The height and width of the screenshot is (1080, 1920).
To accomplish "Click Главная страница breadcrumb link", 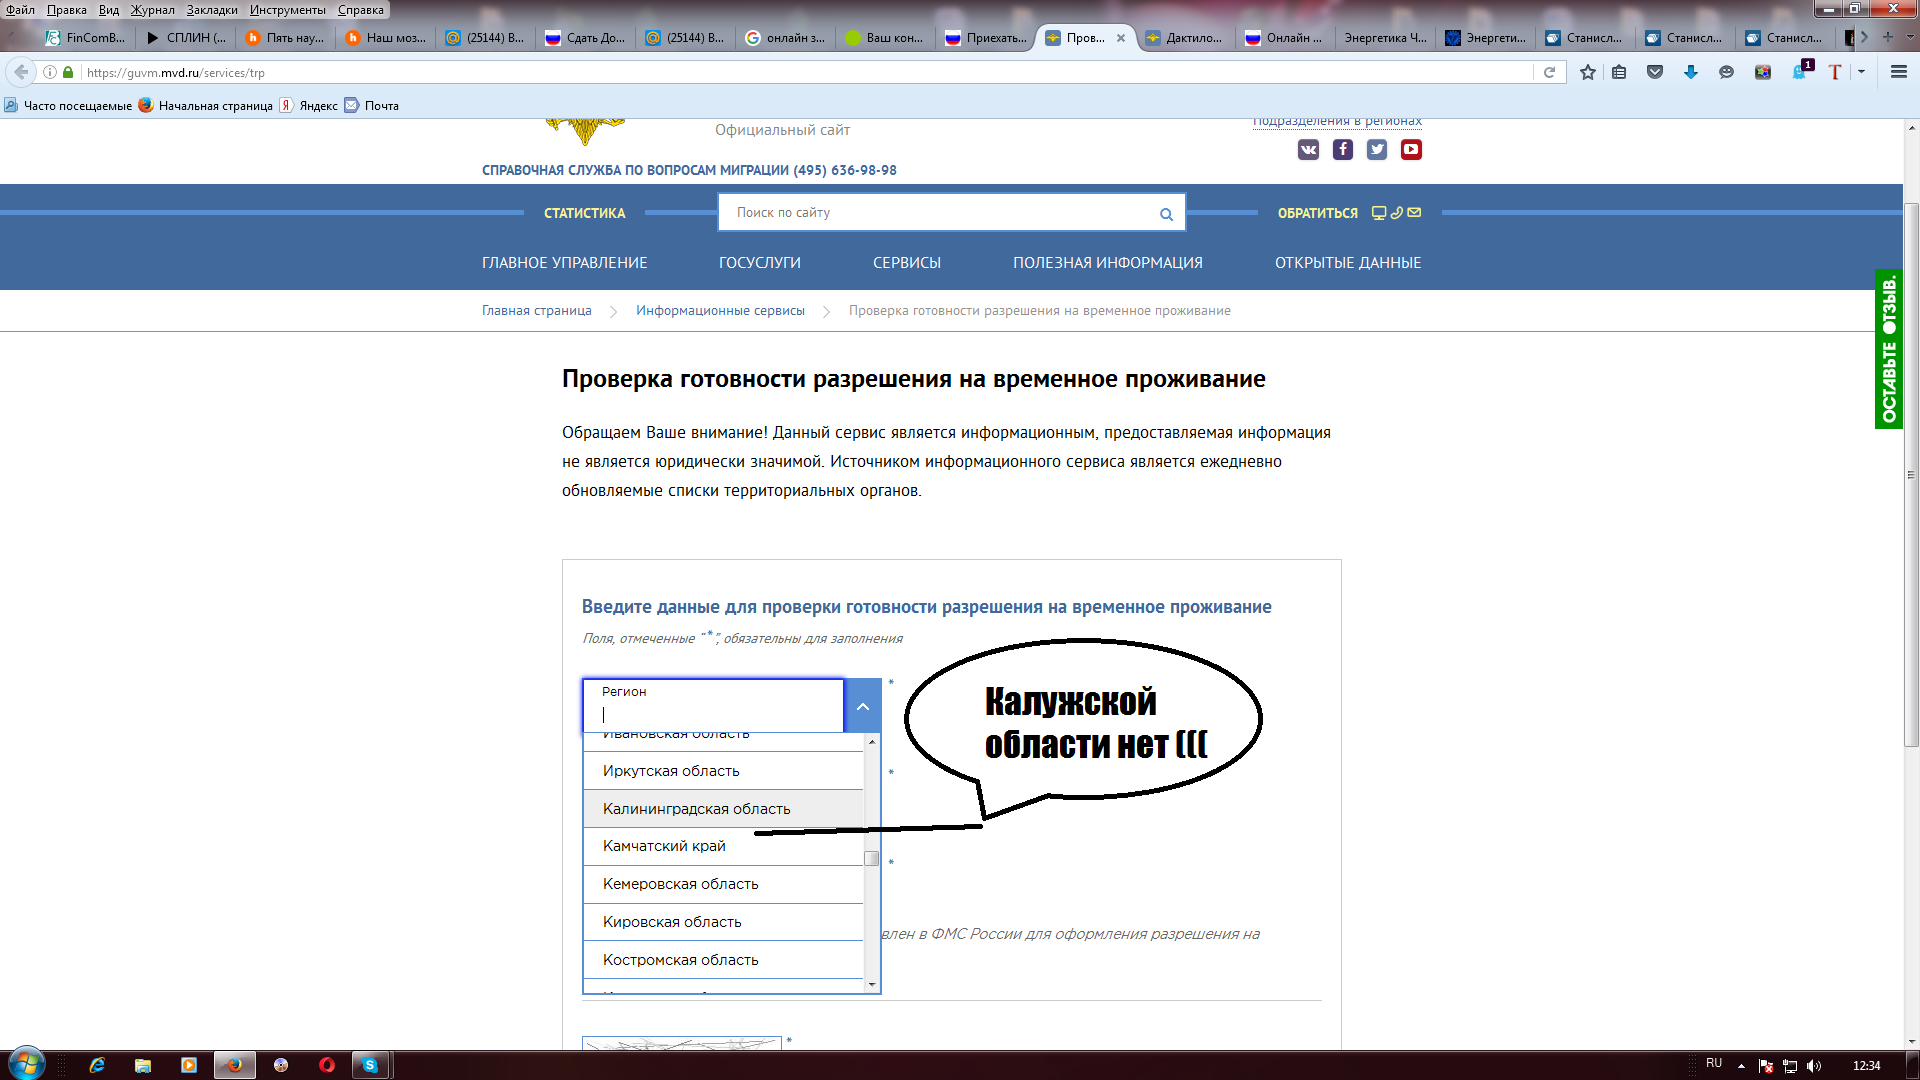I will (537, 309).
